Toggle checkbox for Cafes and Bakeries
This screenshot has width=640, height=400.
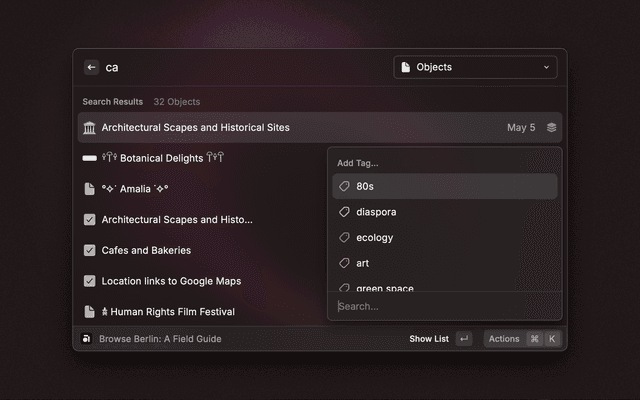click(90, 250)
